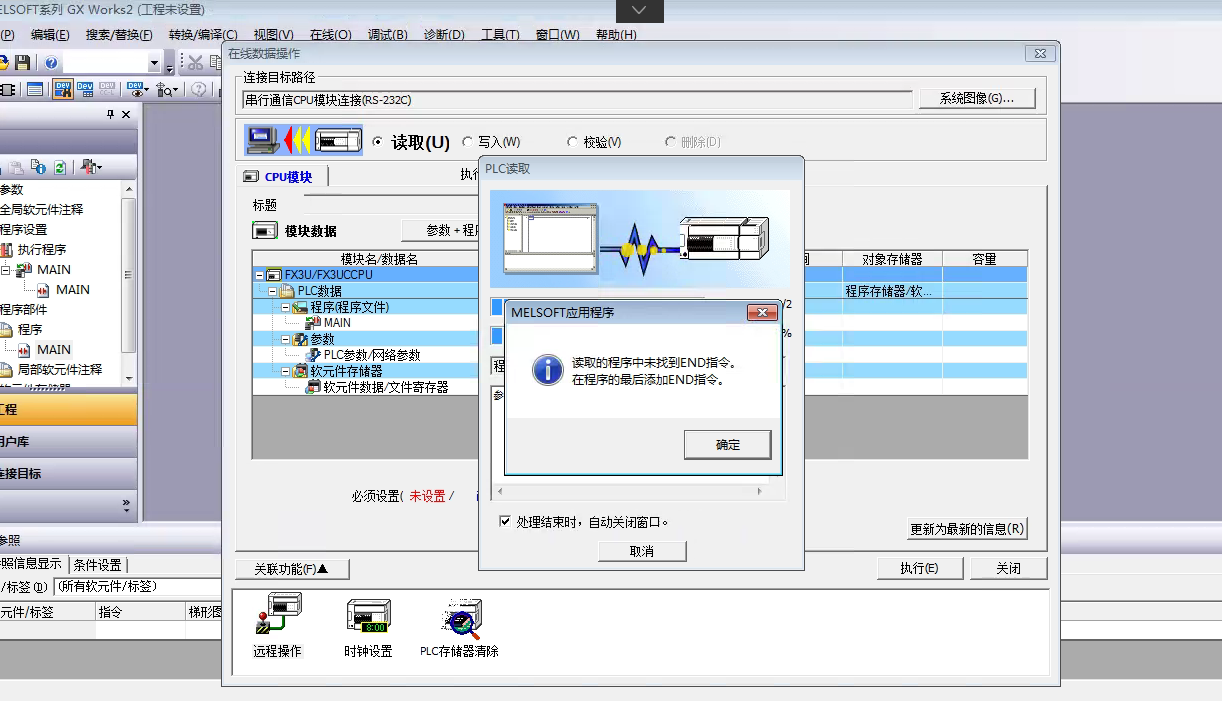
Task: Click the save floppy disk toolbar icon
Action: pos(21,63)
